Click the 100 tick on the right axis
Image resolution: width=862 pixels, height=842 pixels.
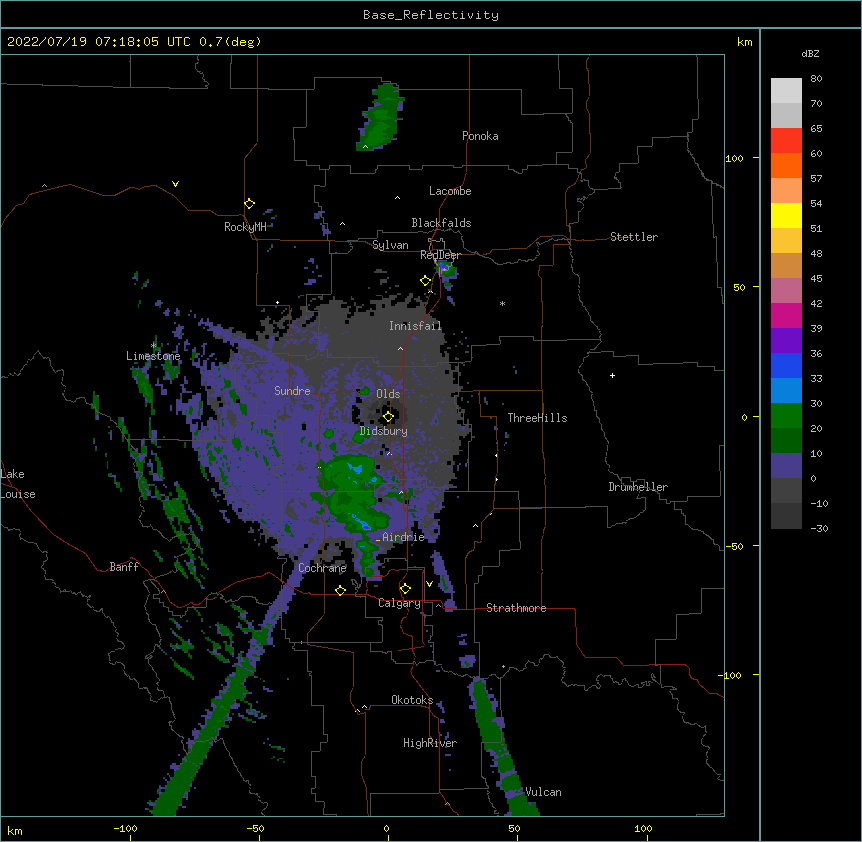(734, 158)
